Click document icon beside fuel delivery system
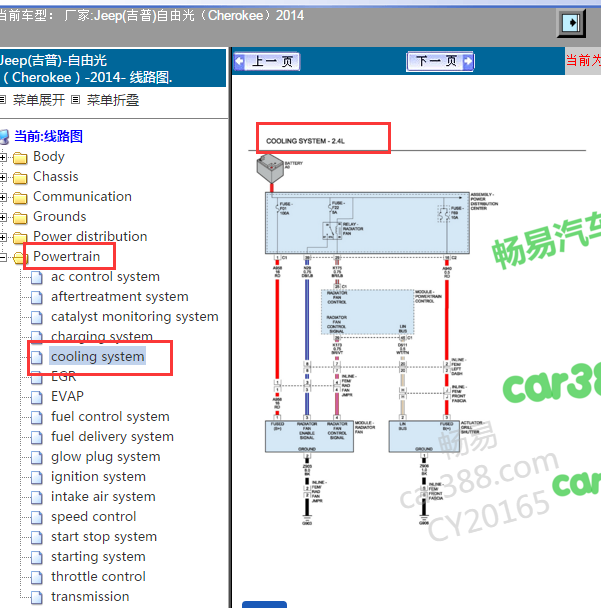This screenshot has height=608, width=601. [37, 438]
